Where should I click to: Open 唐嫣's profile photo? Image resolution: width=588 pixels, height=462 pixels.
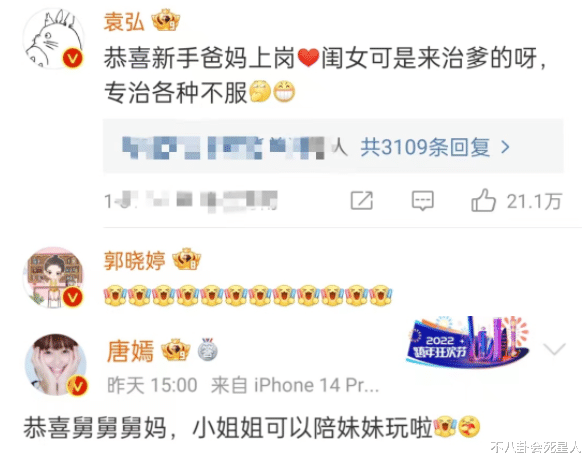[x=56, y=365]
